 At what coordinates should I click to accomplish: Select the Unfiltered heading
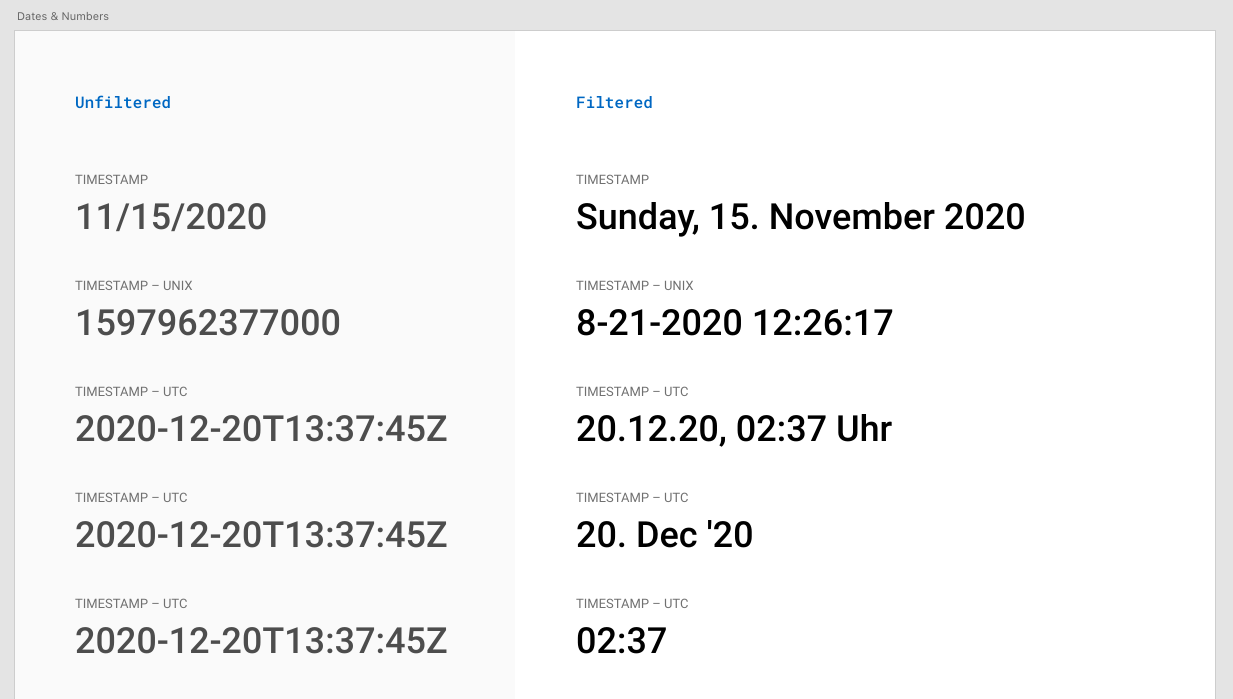pos(123,102)
